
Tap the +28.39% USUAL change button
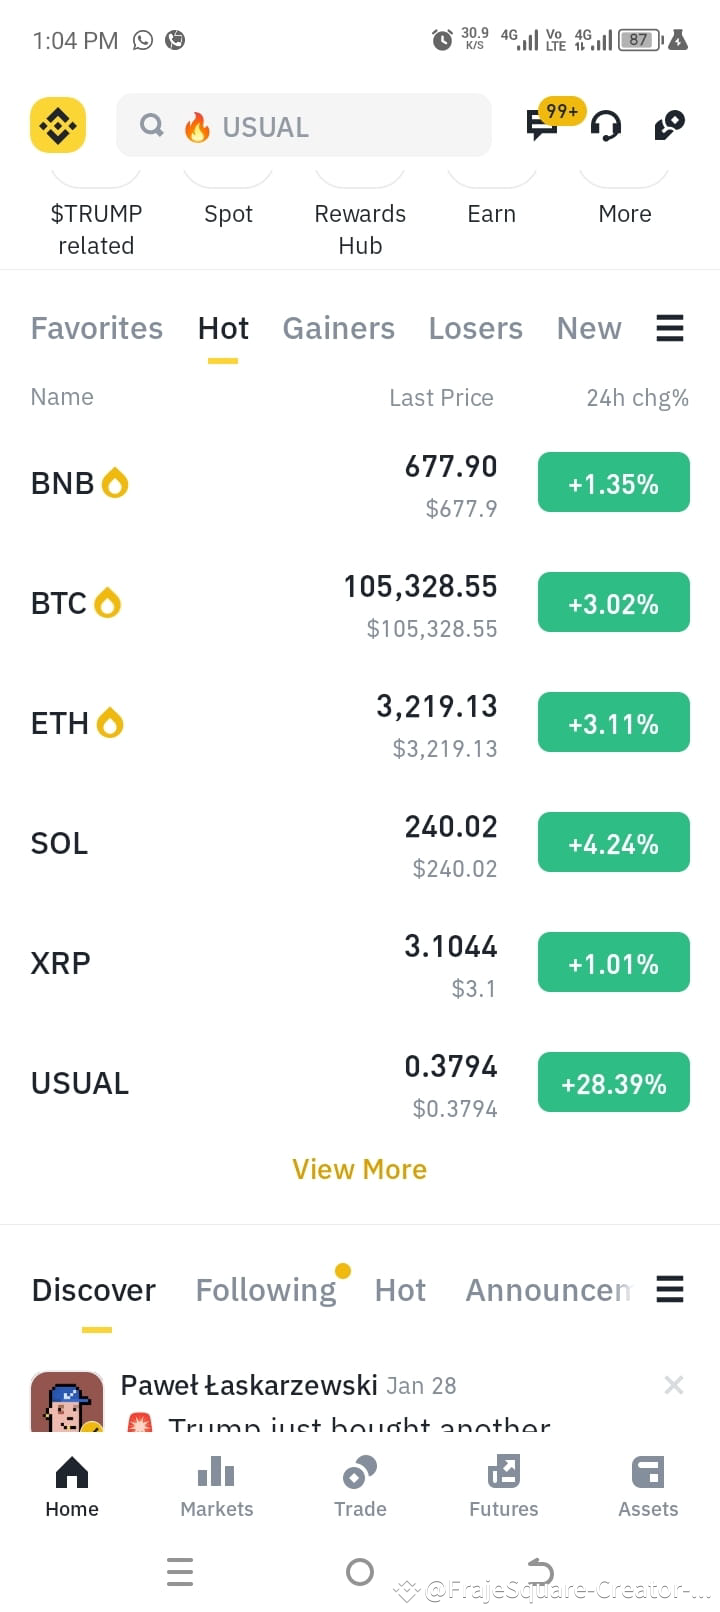tap(614, 1083)
